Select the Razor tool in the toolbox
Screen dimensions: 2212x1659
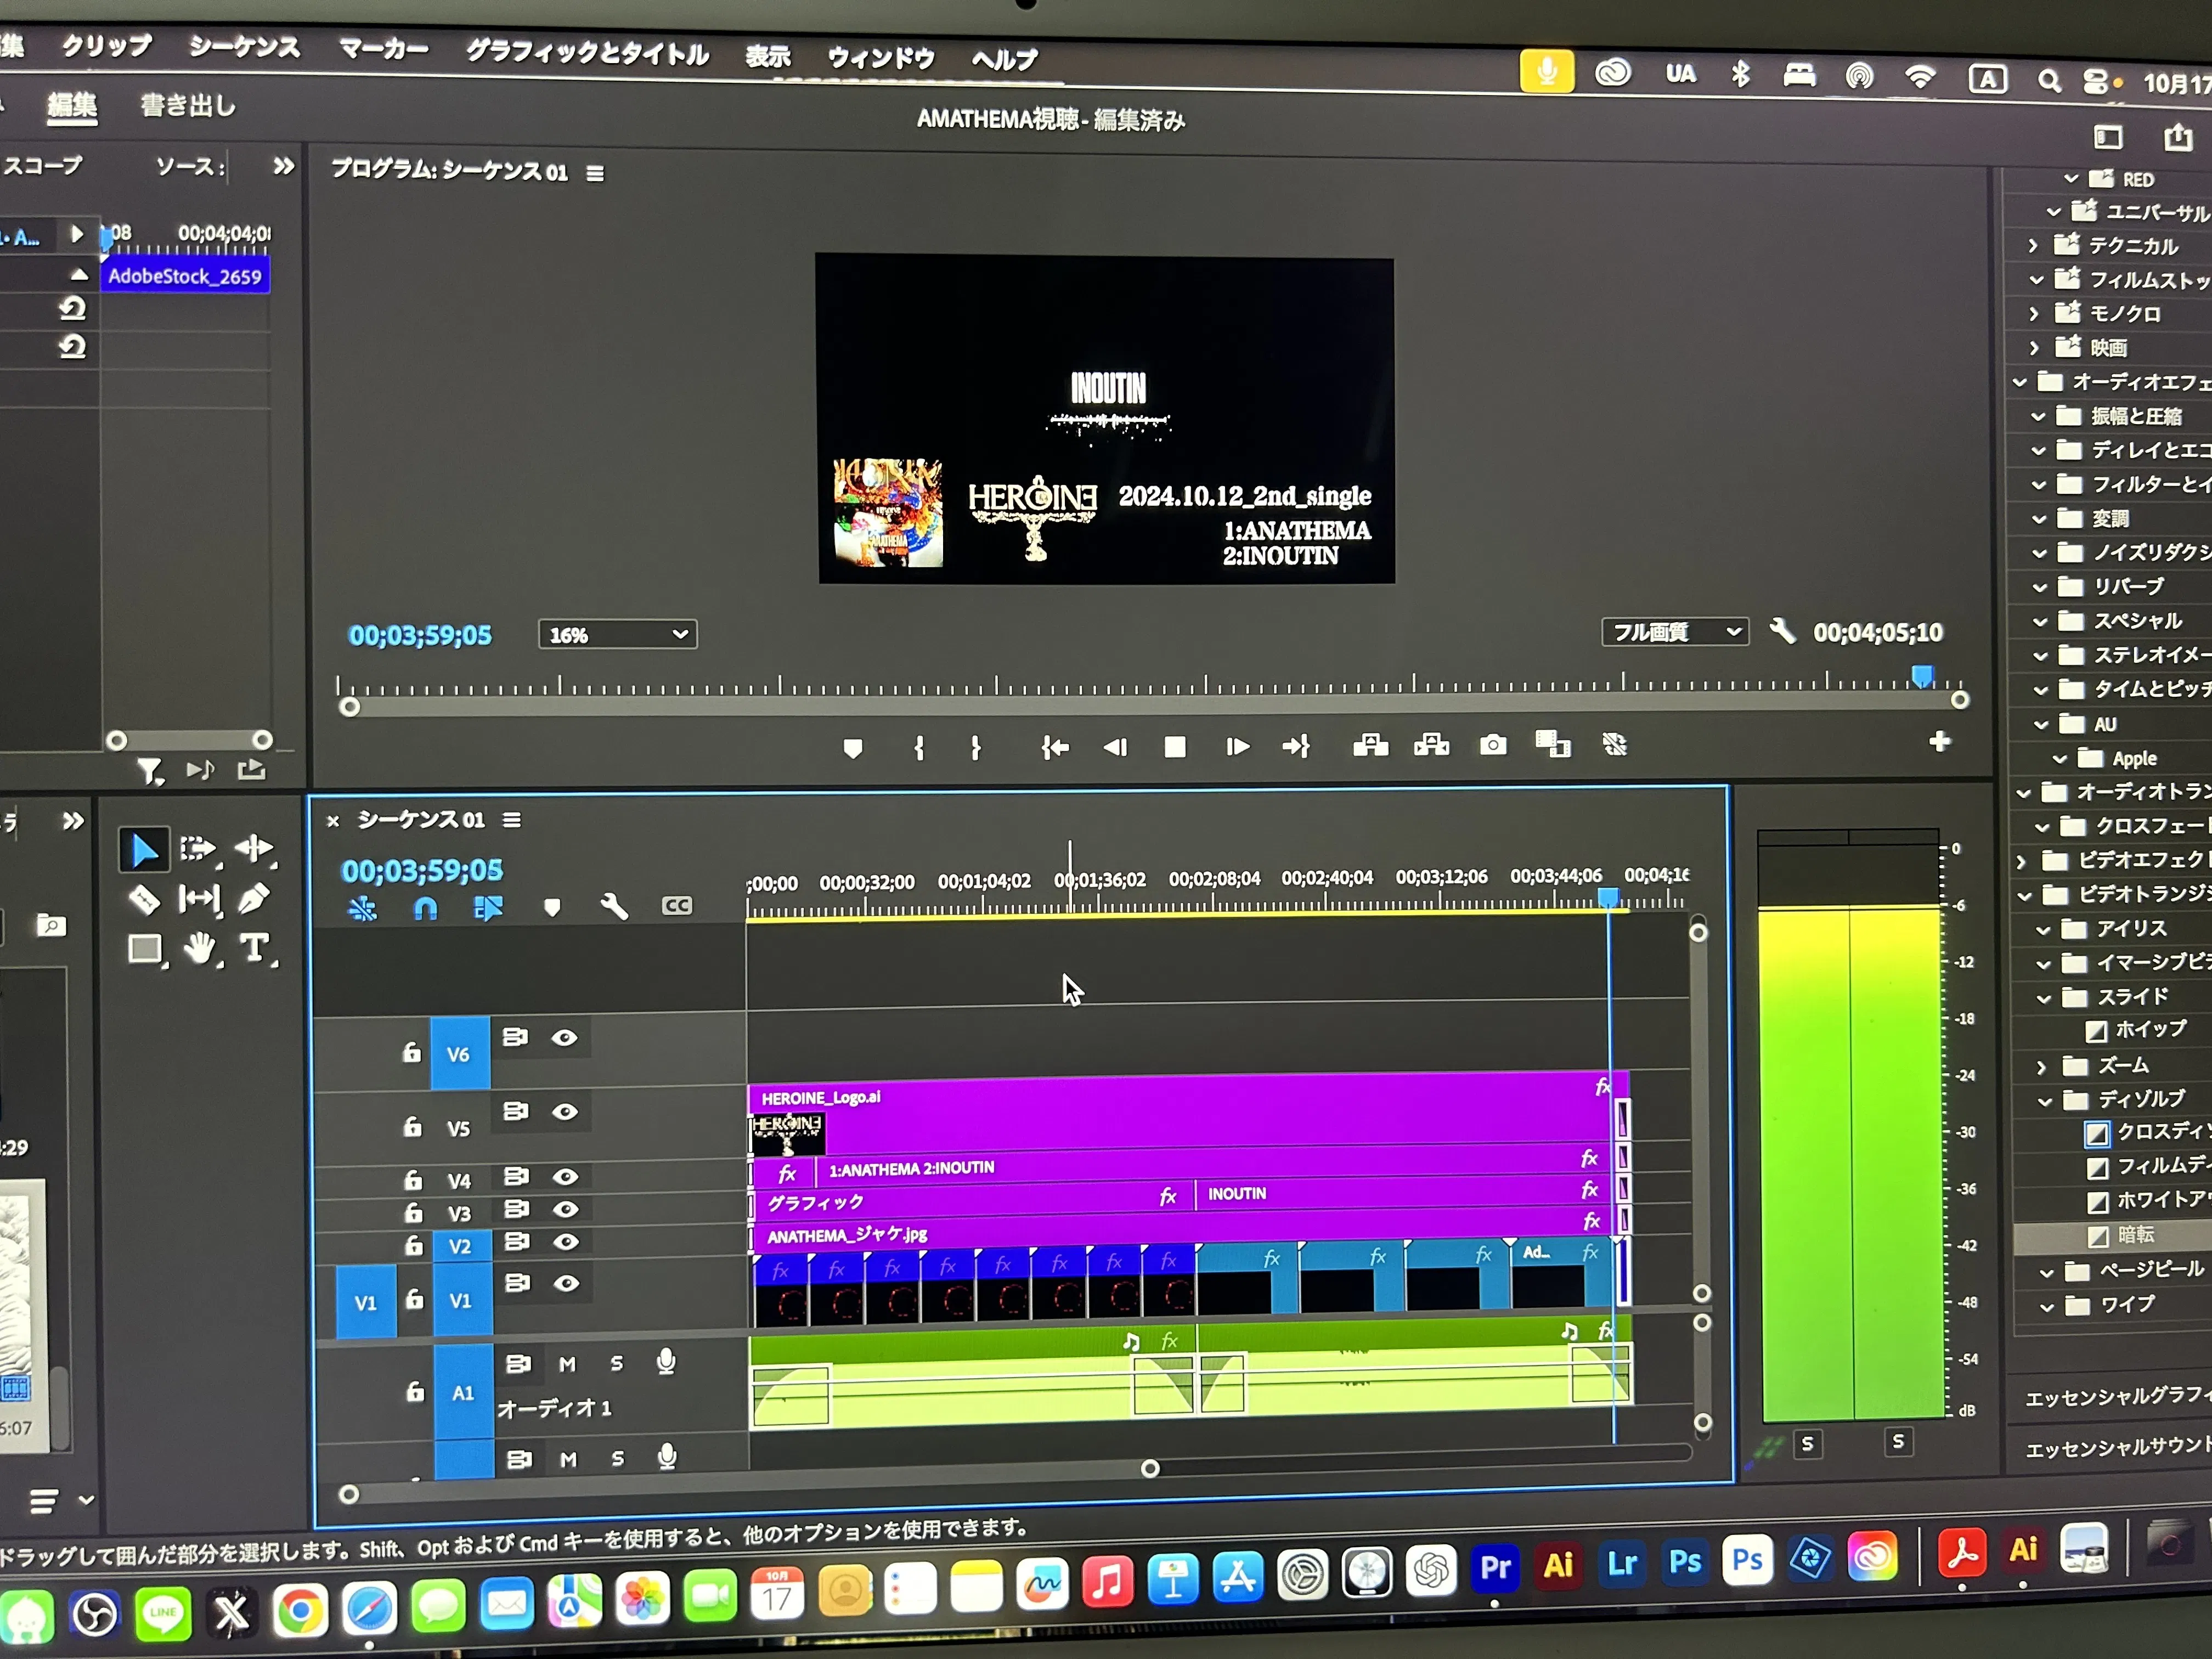point(145,900)
